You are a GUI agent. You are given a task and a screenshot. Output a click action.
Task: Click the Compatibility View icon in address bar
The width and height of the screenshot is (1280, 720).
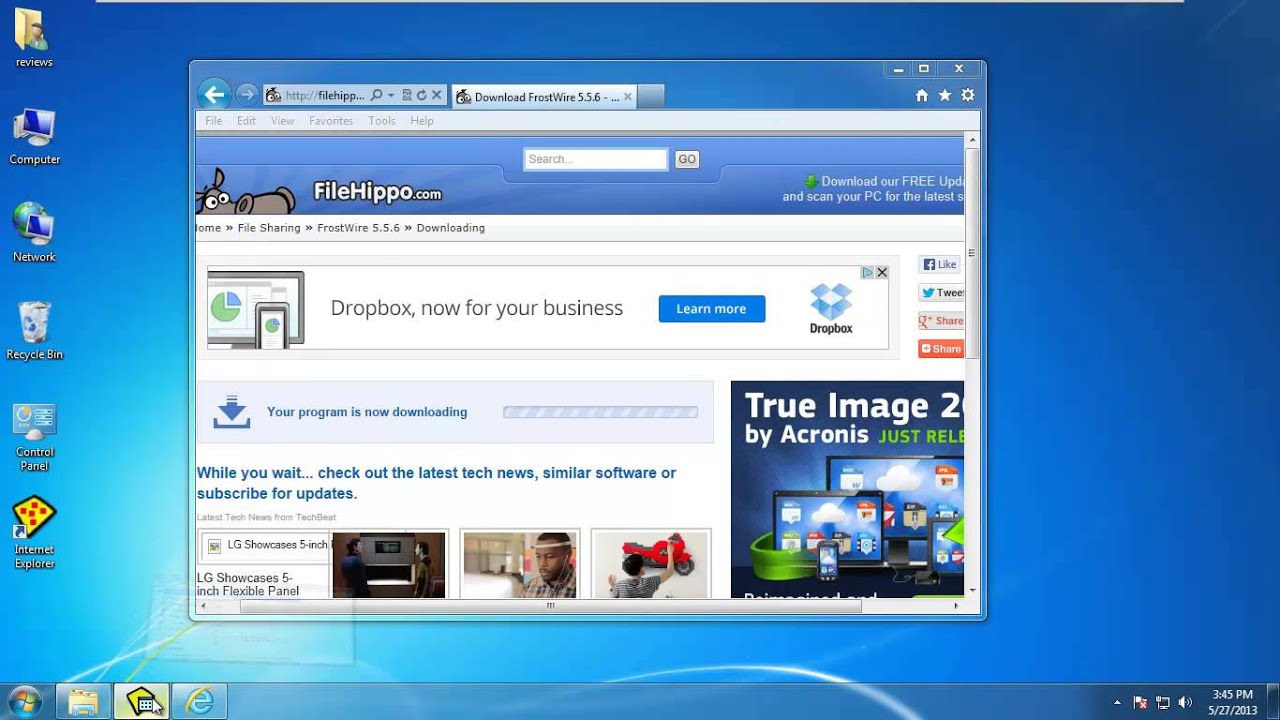click(x=407, y=96)
